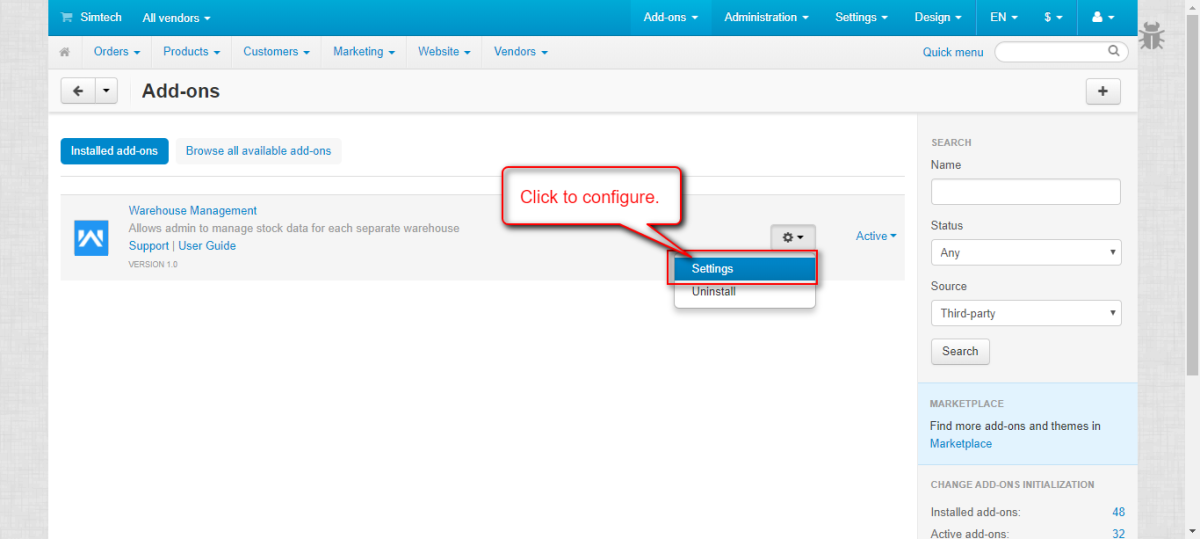
Task: Click the Quick menu link
Action: [x=952, y=52]
